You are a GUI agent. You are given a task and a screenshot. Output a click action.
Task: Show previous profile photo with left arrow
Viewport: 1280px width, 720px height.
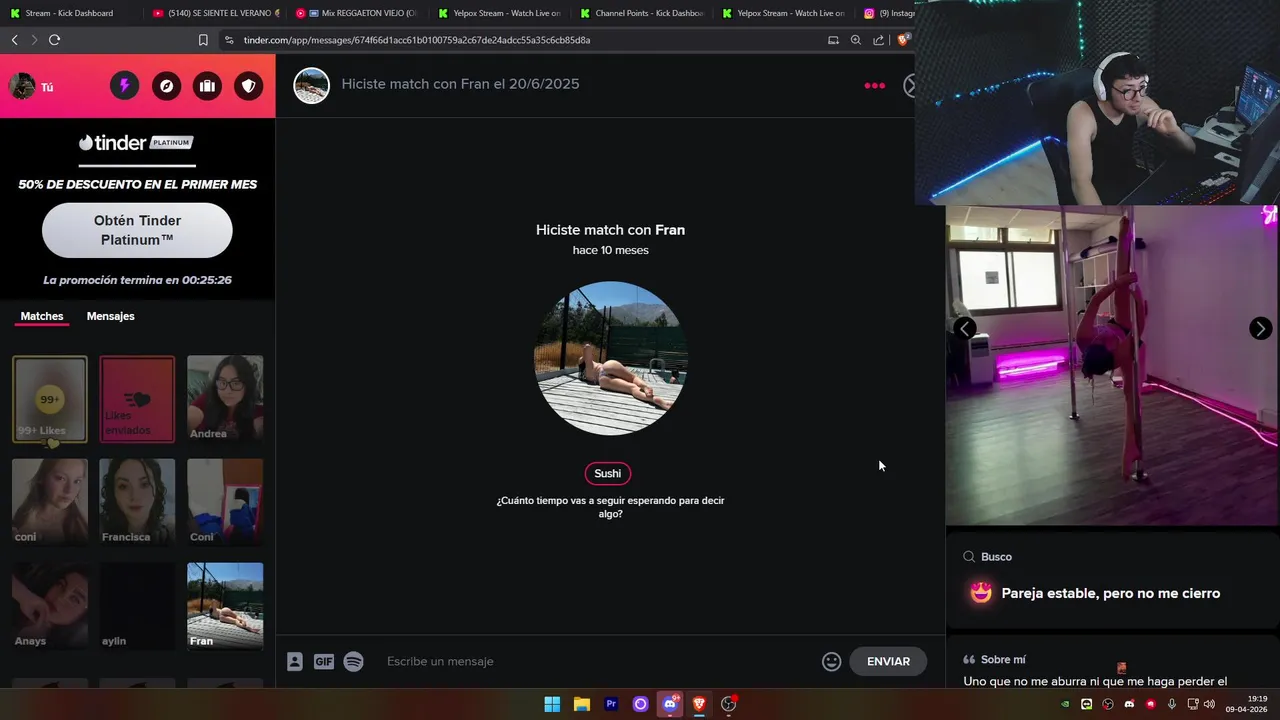(964, 329)
